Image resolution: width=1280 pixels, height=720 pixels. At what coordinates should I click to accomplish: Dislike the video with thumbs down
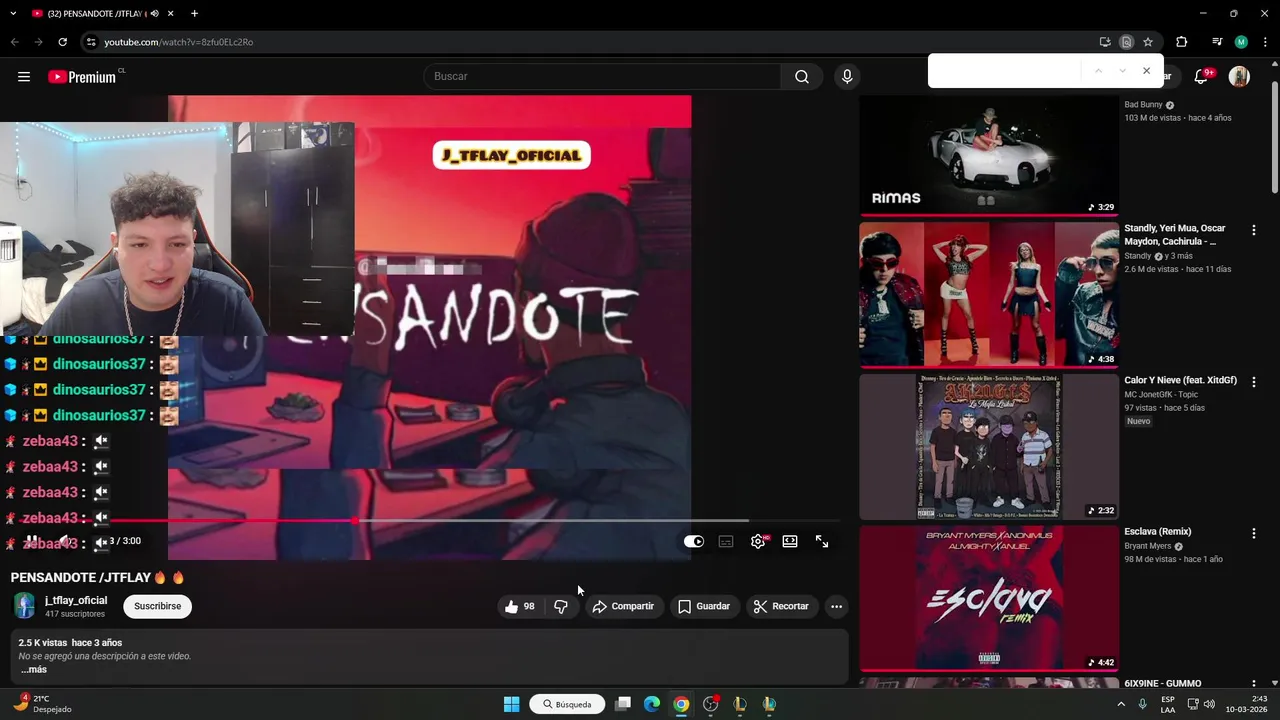[x=561, y=606]
